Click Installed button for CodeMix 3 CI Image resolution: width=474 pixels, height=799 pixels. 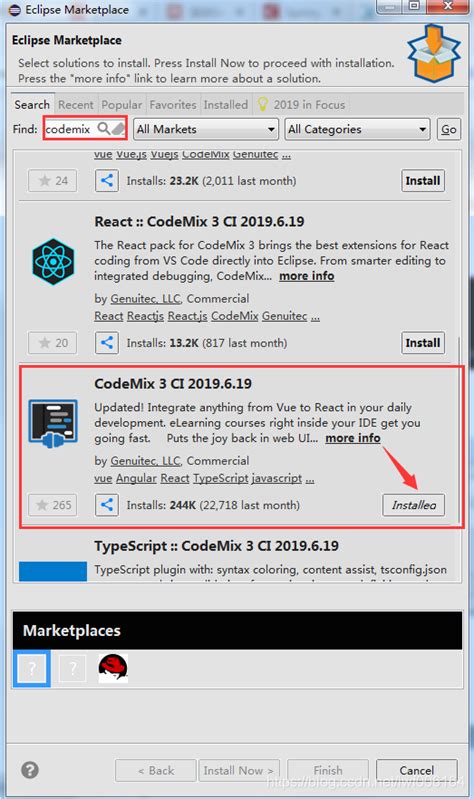(x=413, y=505)
